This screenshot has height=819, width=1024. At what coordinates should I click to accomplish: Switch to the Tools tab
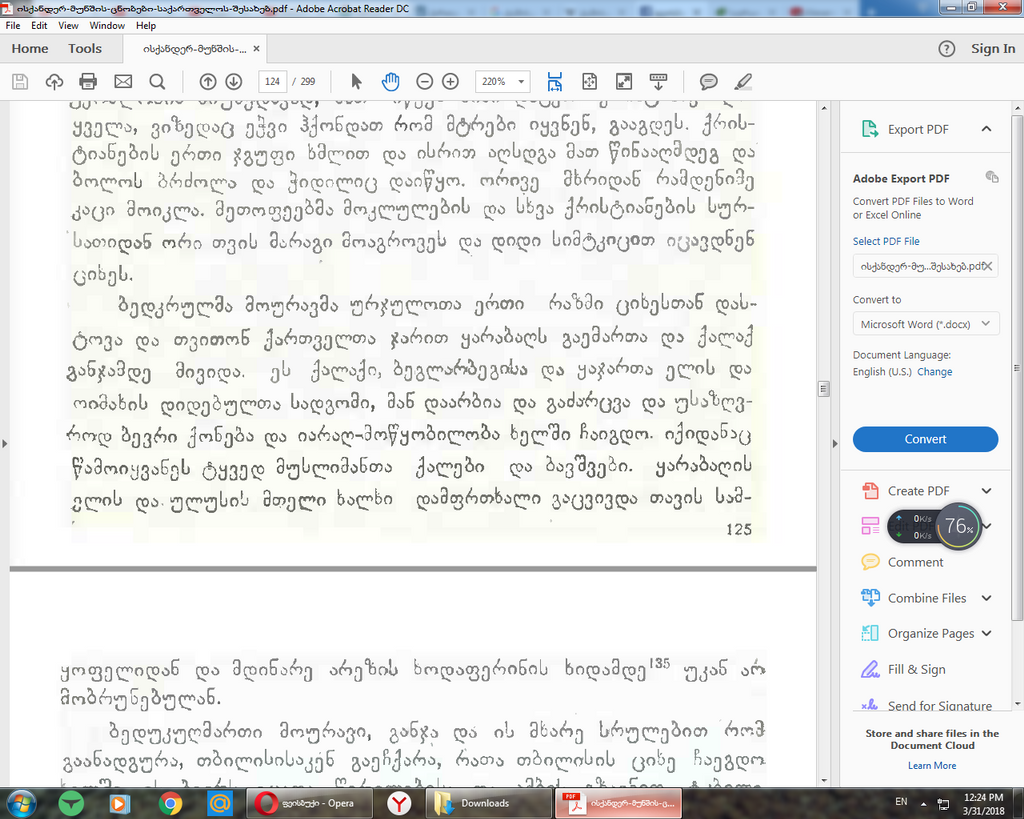pos(85,48)
